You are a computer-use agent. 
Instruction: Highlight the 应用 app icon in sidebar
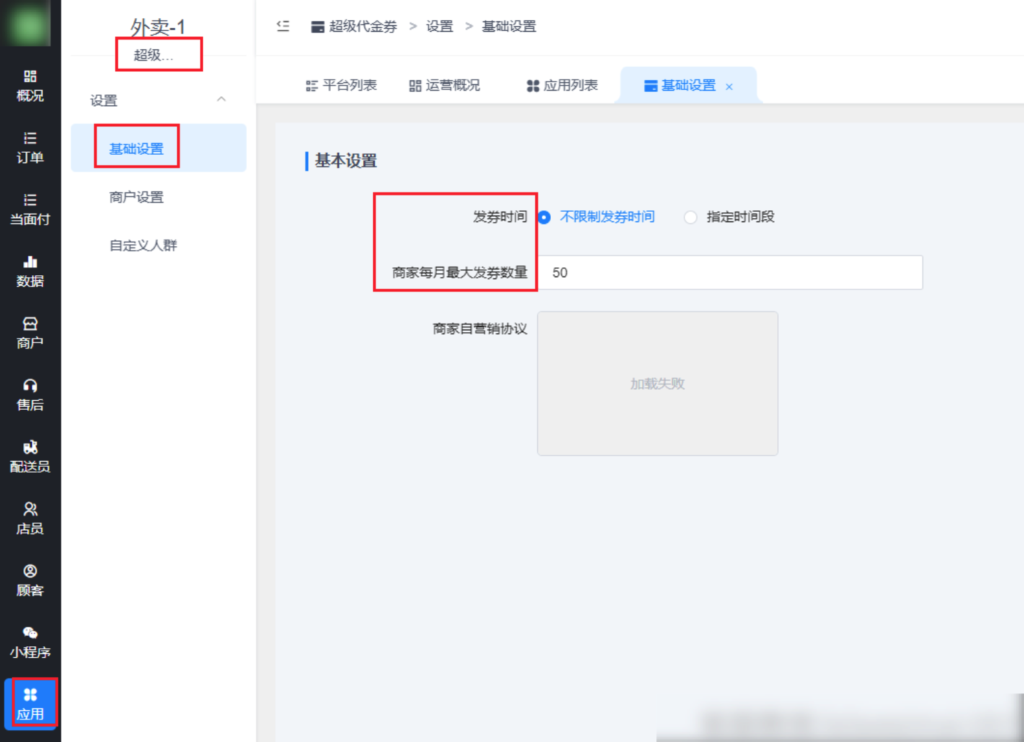point(30,703)
